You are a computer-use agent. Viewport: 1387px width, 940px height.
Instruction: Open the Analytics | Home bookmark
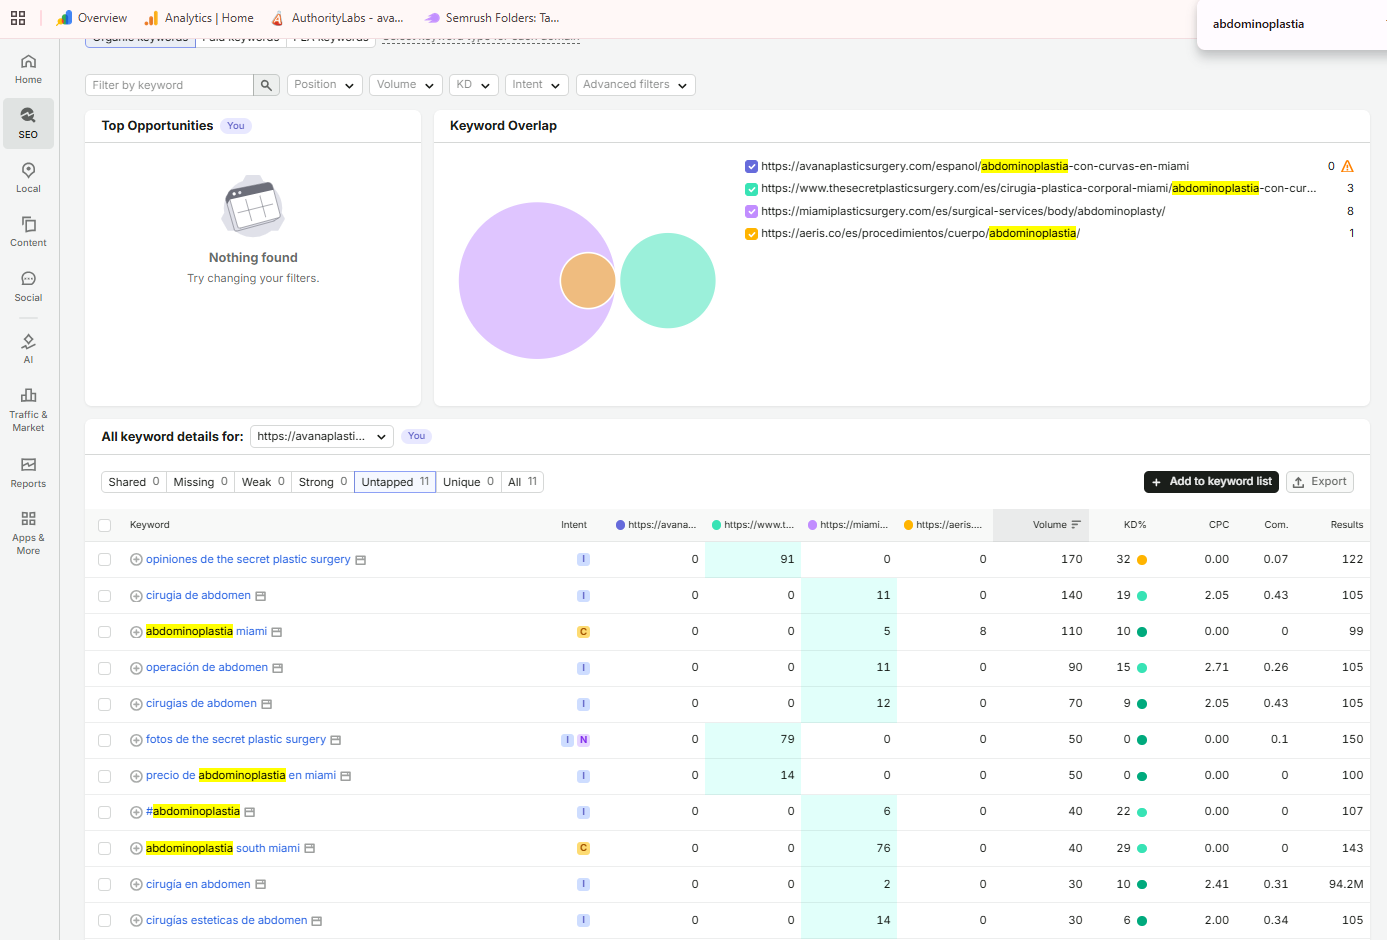coord(199,18)
